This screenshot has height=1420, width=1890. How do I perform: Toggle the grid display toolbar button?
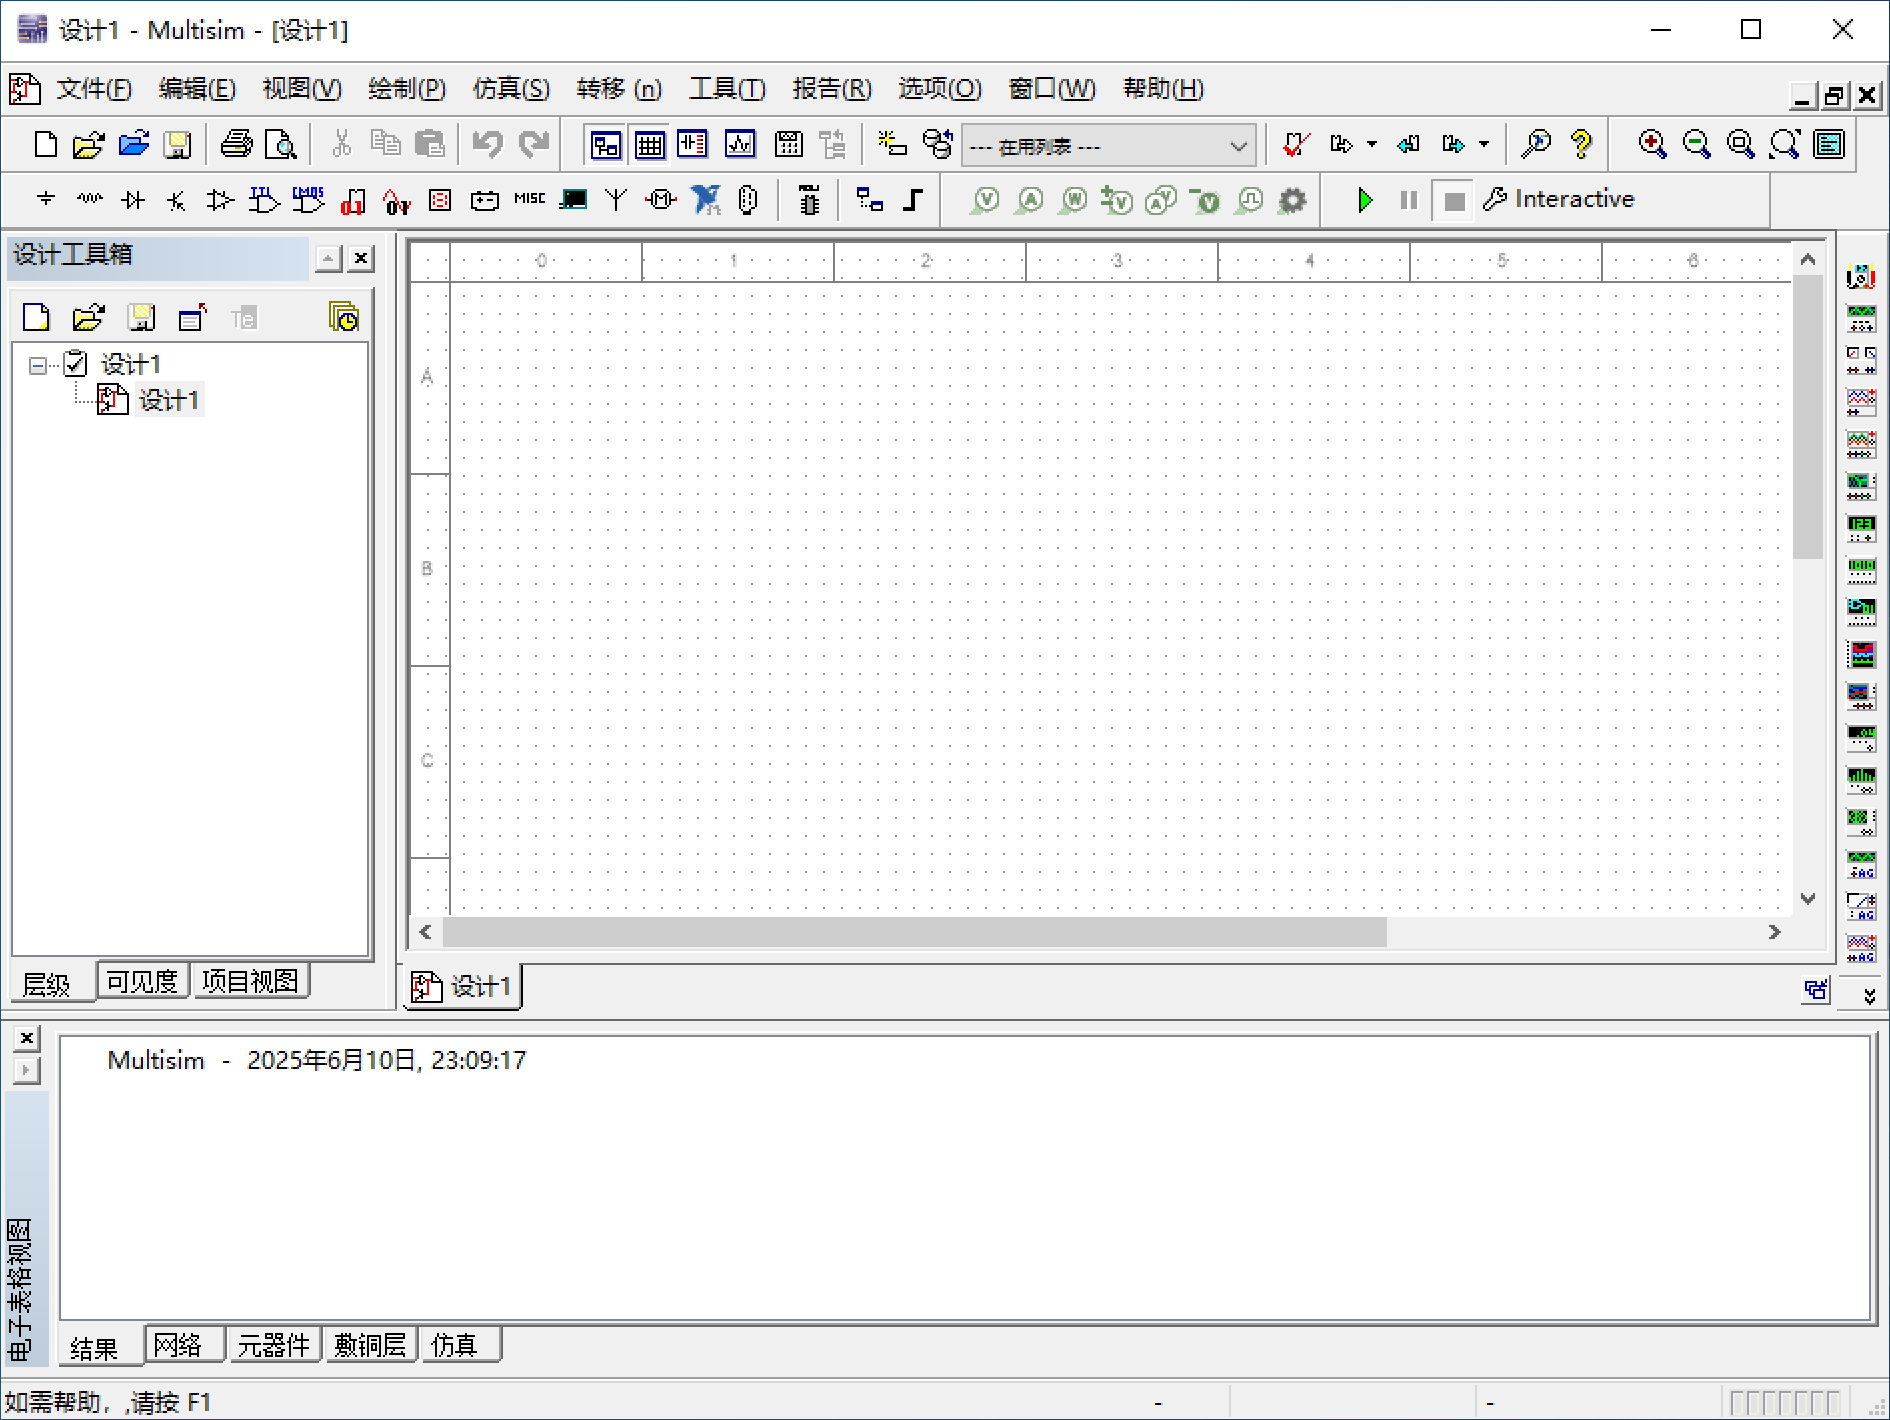[x=649, y=144]
